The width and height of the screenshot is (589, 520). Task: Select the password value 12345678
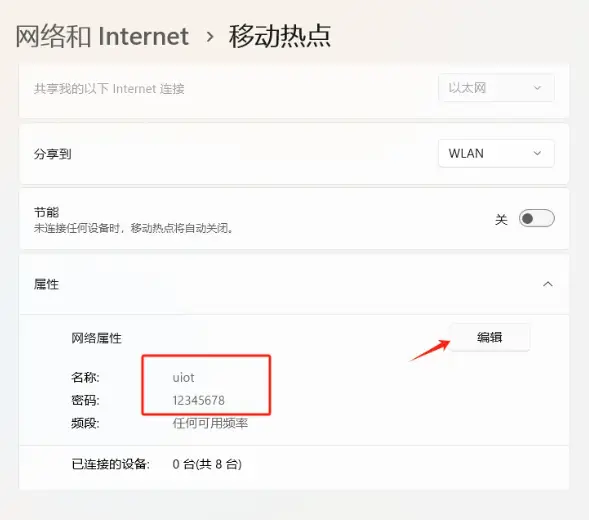(x=198, y=400)
